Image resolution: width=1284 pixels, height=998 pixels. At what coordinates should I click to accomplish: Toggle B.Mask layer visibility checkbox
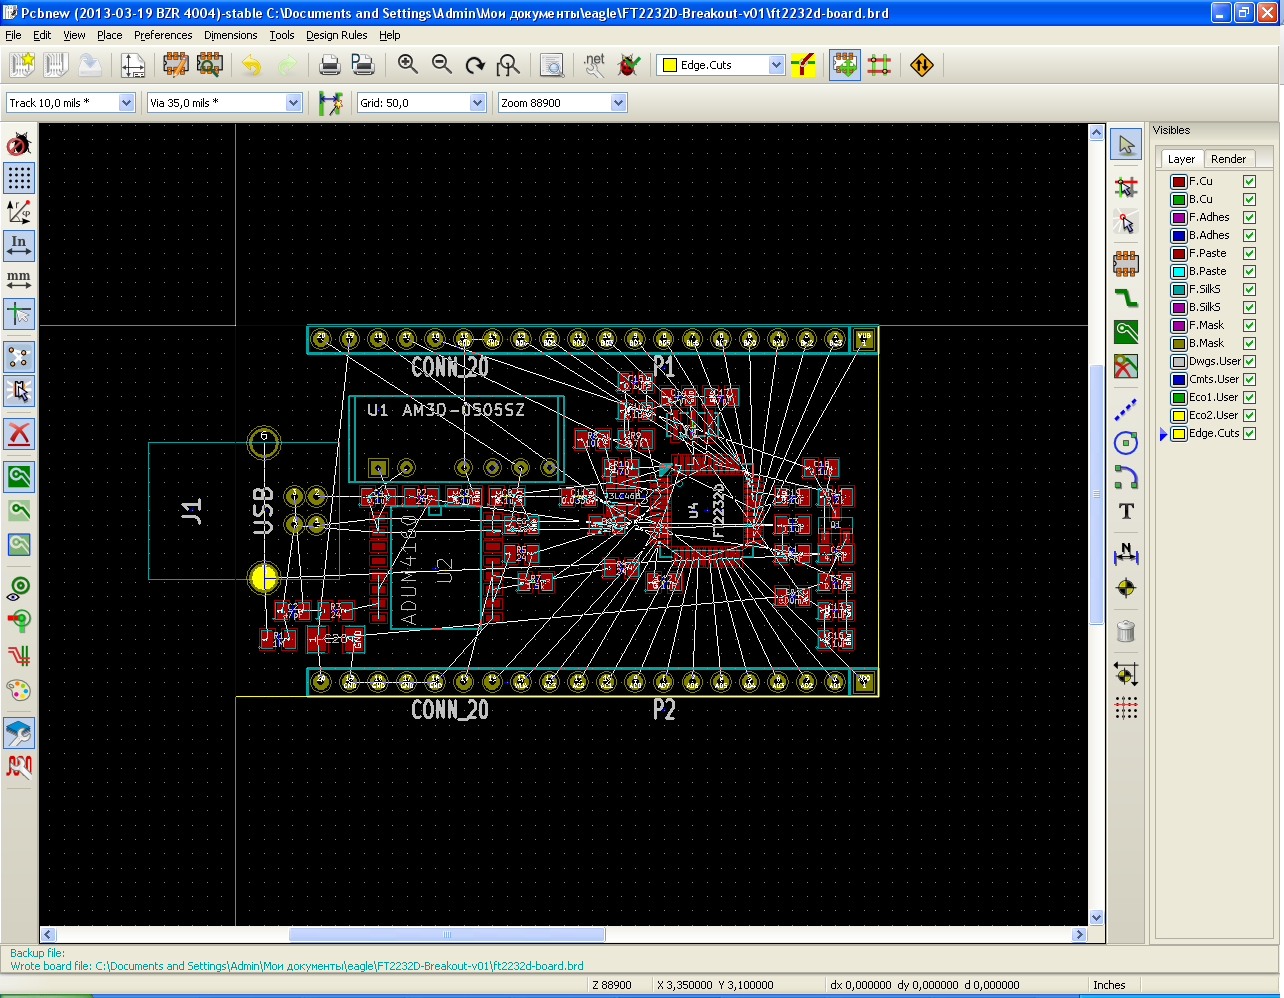tap(1249, 343)
